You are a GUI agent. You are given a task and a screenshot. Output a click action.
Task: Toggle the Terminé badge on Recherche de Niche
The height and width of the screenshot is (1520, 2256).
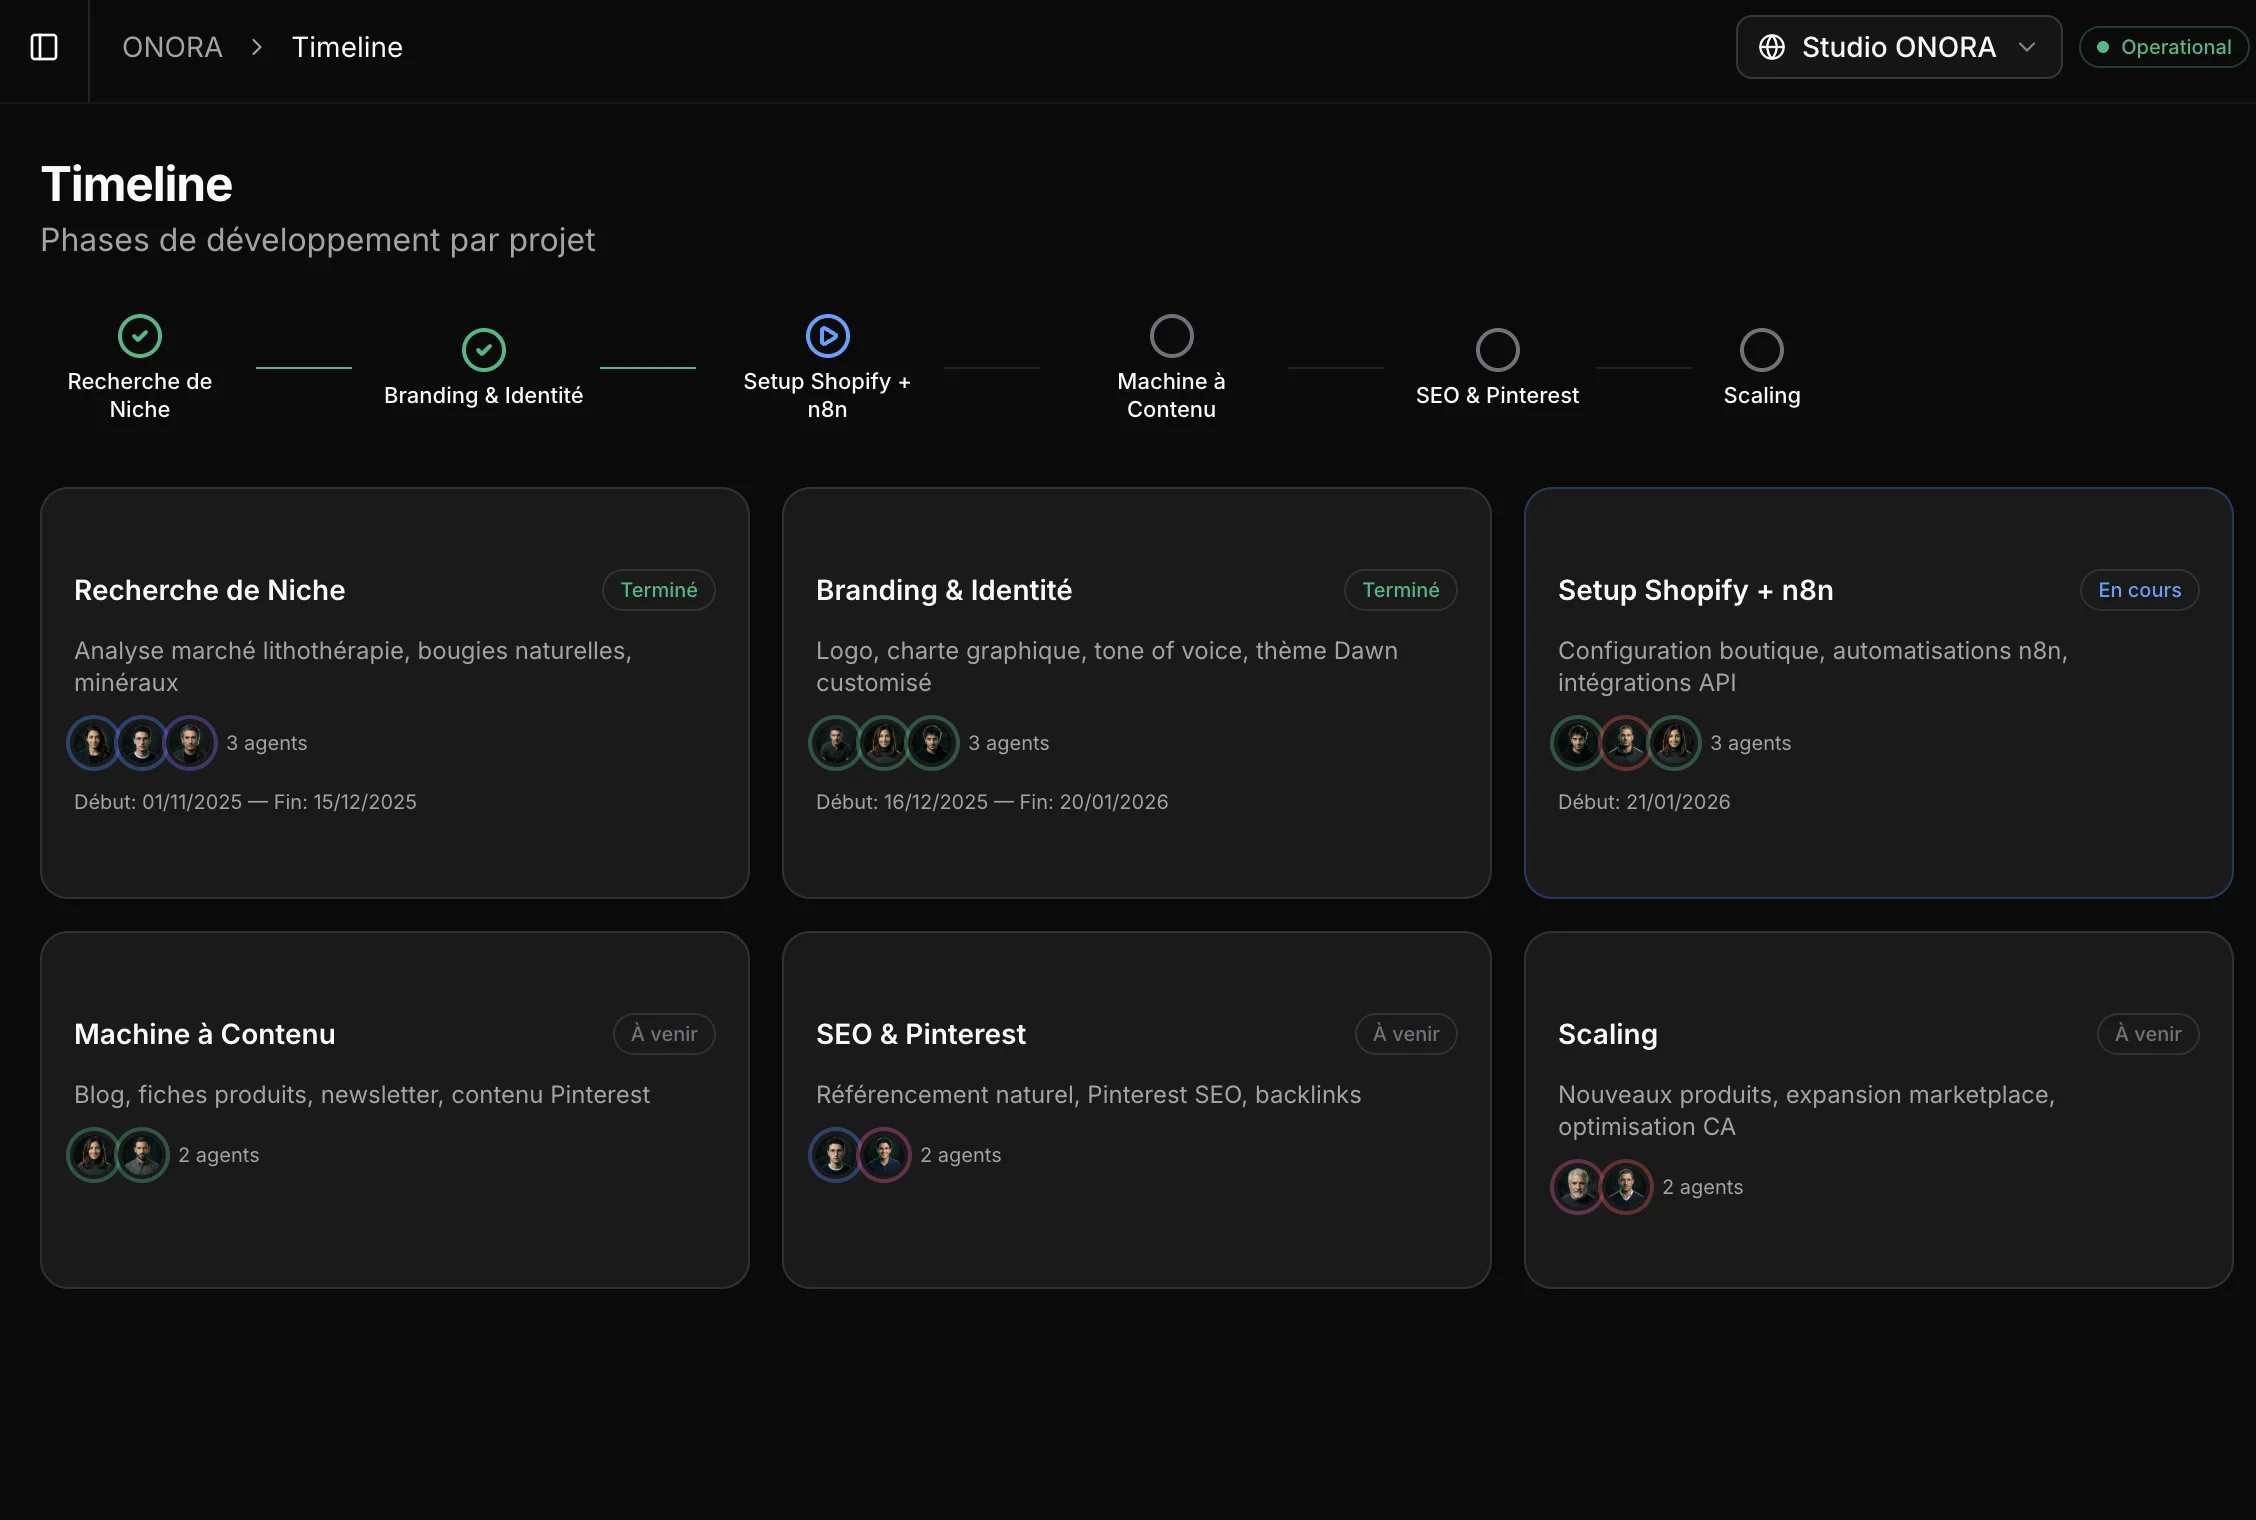point(658,590)
